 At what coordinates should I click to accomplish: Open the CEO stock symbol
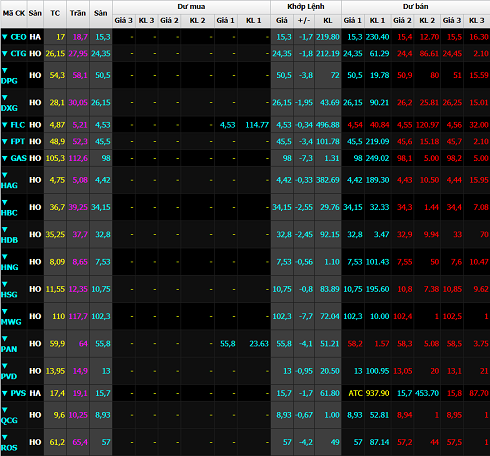tap(18, 37)
